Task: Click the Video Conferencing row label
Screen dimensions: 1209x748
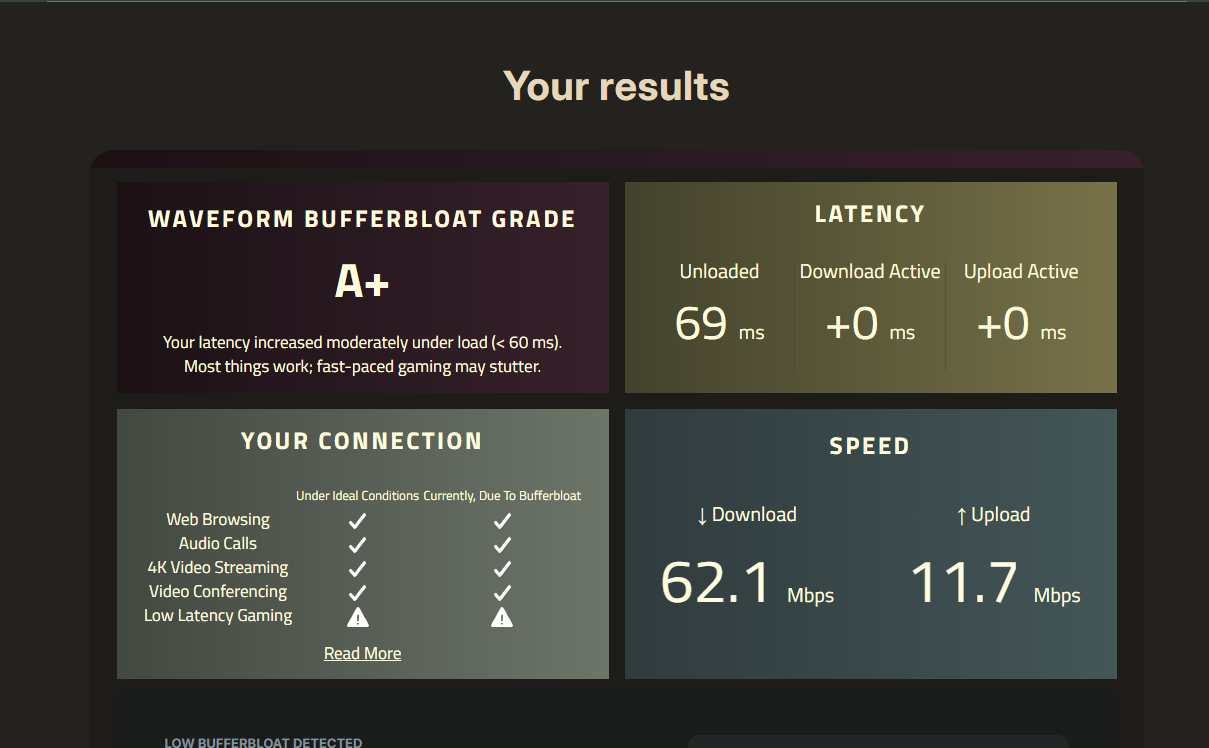Action: click(x=218, y=592)
